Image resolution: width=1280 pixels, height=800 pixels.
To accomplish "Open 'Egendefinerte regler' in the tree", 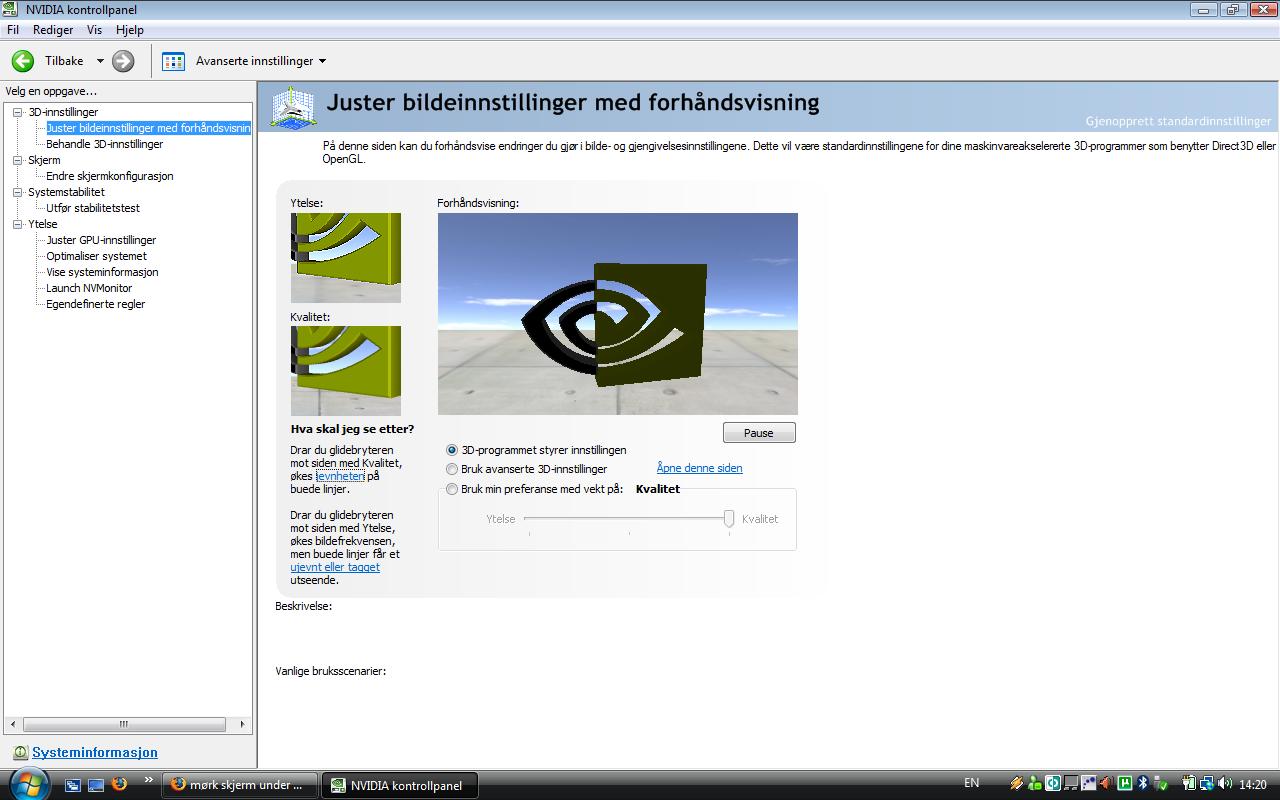I will point(95,304).
